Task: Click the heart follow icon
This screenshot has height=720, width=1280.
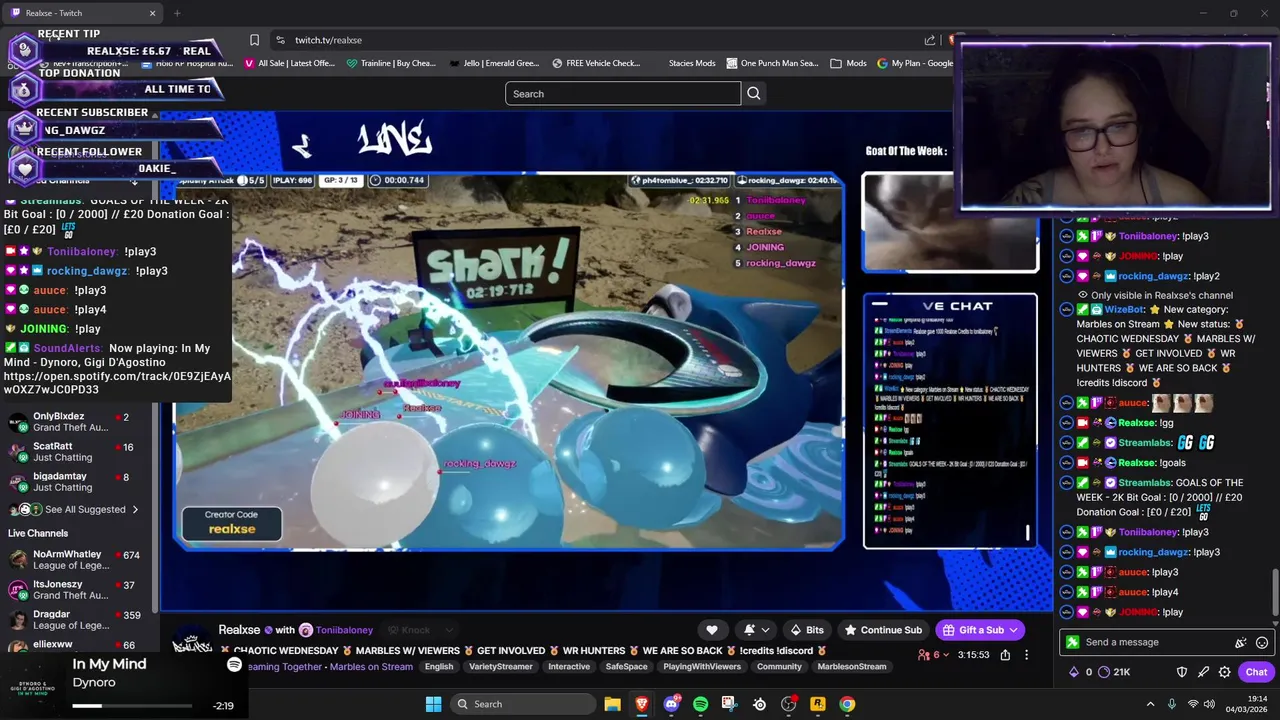Action: click(712, 630)
